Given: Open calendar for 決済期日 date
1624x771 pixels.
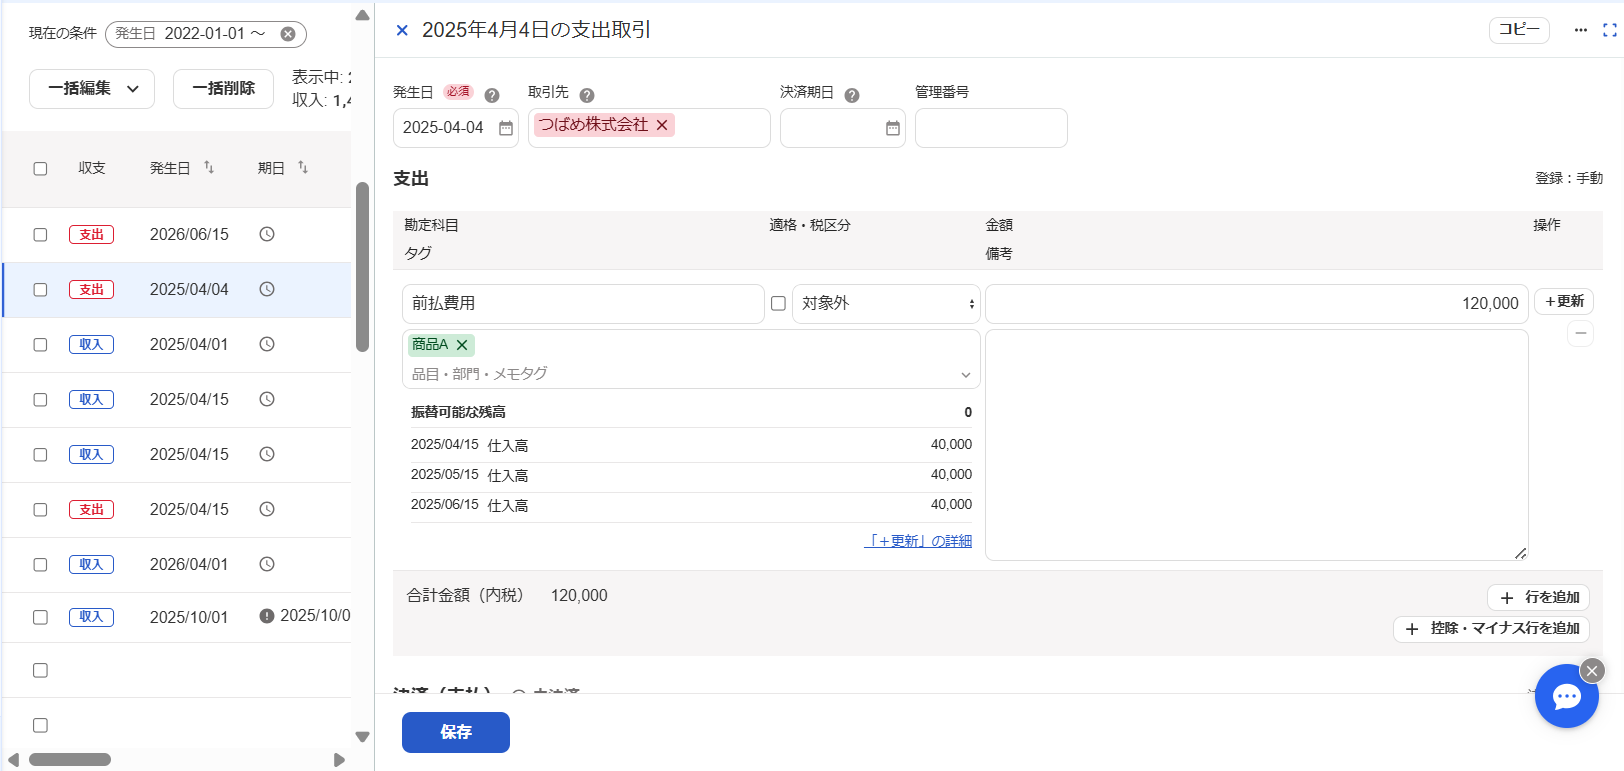Looking at the screenshot, I should pos(893,128).
